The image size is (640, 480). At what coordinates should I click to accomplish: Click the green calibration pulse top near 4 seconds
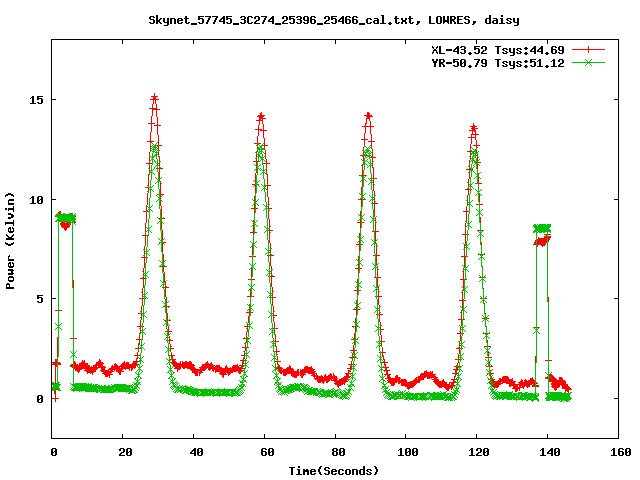tap(66, 218)
